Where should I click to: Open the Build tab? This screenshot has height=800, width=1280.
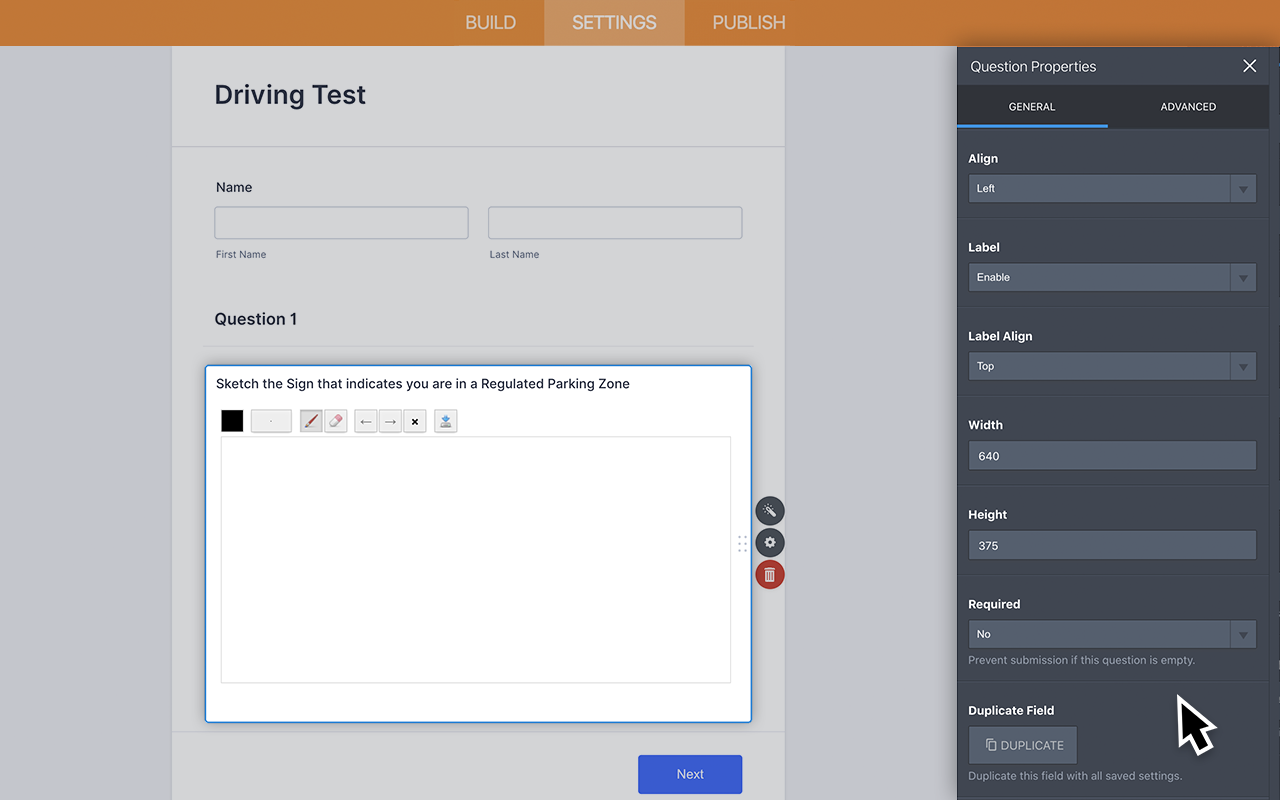490,22
